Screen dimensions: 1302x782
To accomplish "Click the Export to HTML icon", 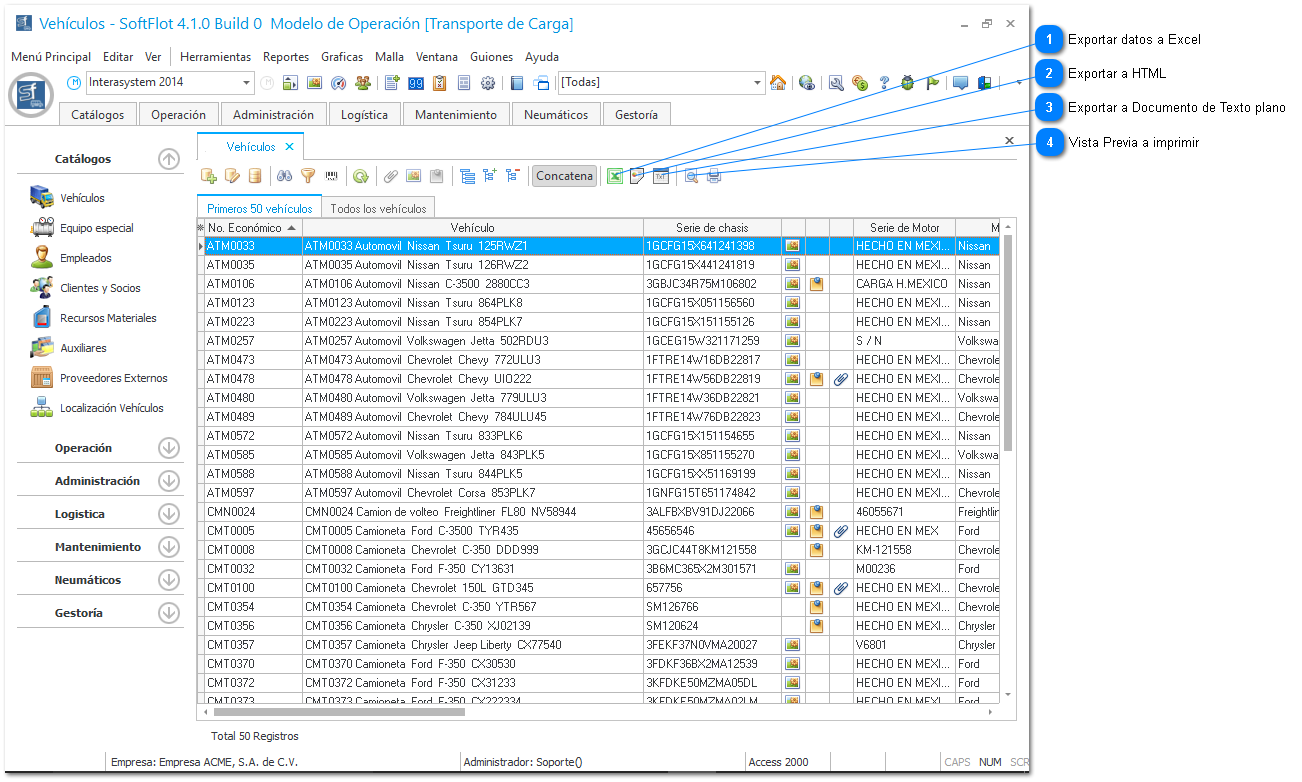I will coord(637,176).
